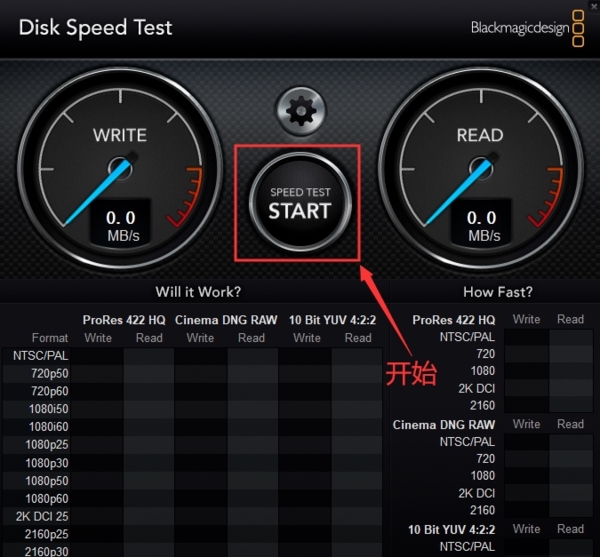Click the Will it Work ProRes 422 HQ header
Screen dimensions: 600x557
tap(124, 320)
